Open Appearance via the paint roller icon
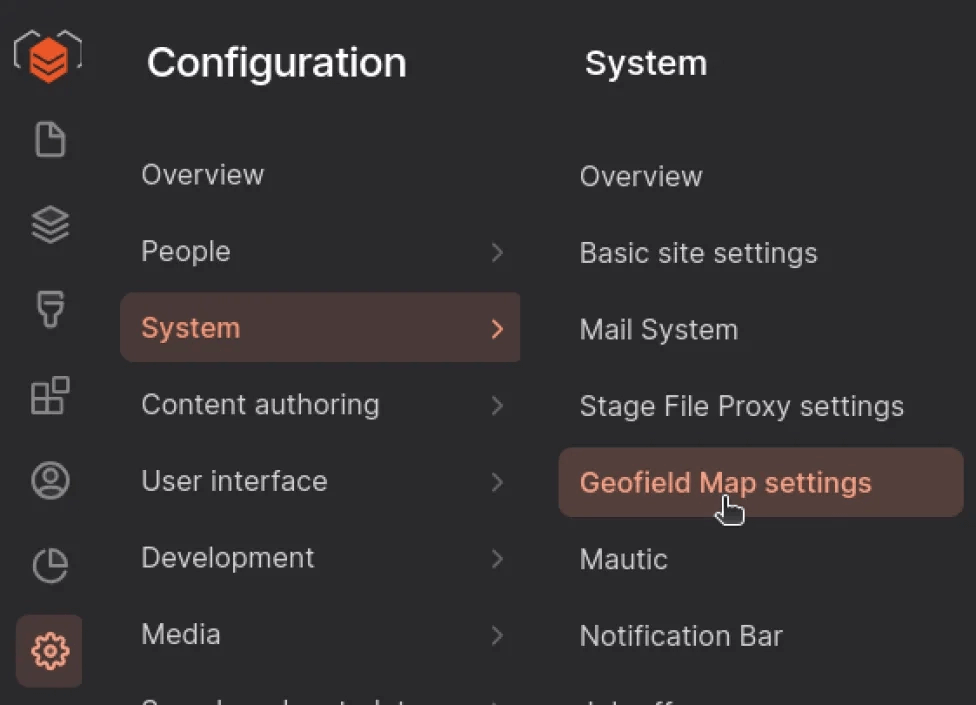Image resolution: width=976 pixels, height=705 pixels. (x=48, y=311)
